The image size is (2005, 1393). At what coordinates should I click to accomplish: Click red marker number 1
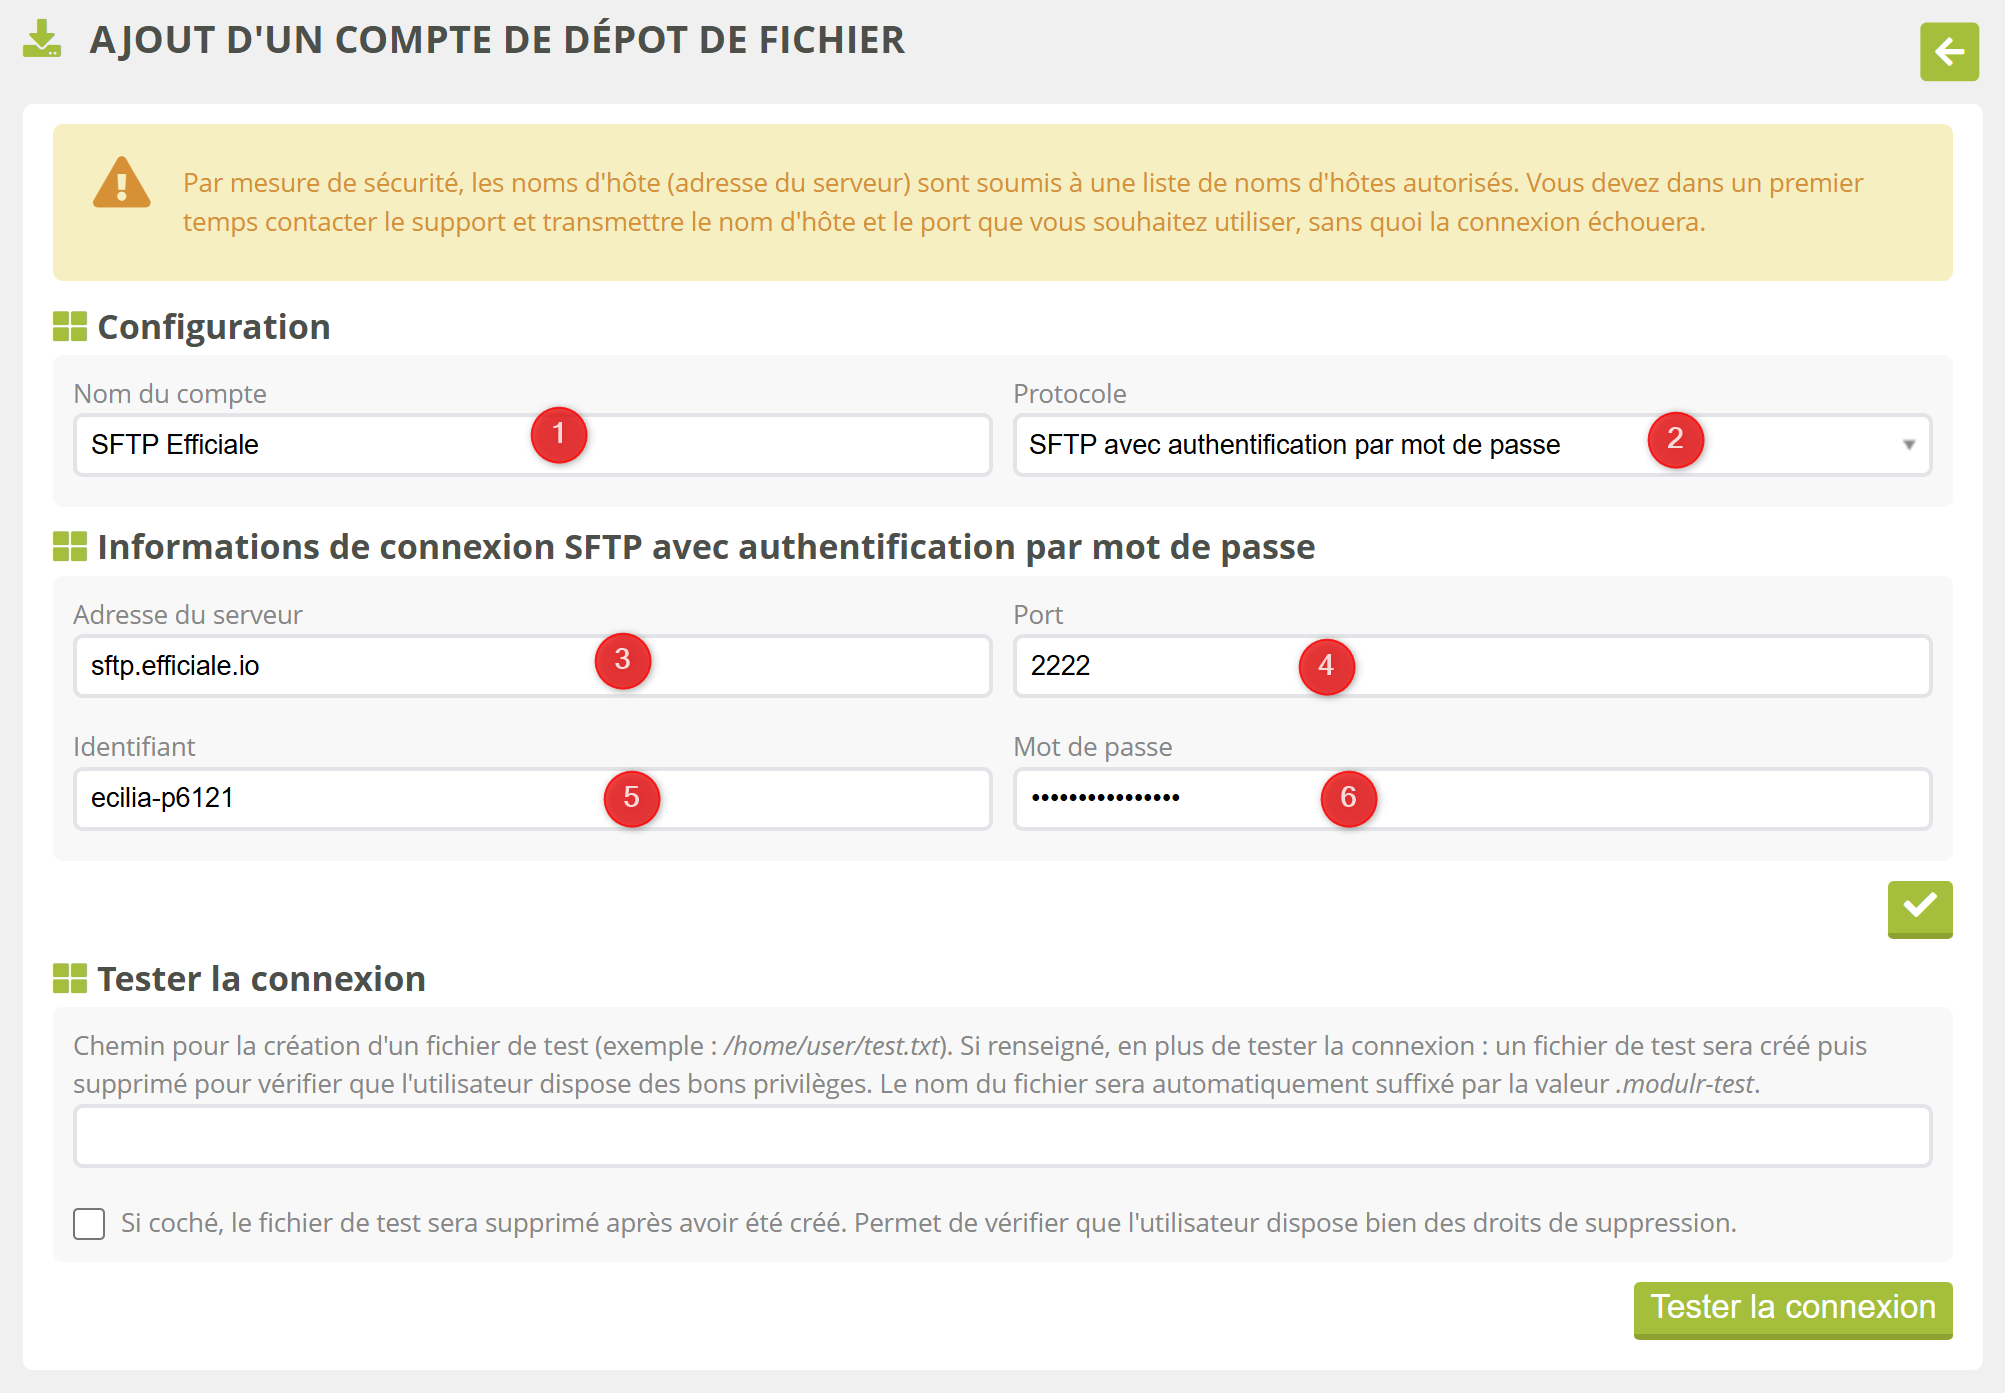tap(558, 435)
